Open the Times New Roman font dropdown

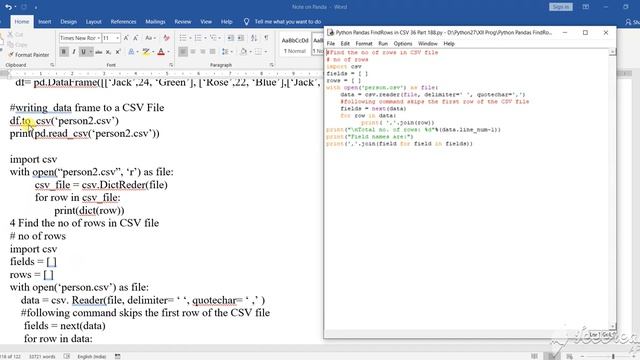click(x=98, y=38)
